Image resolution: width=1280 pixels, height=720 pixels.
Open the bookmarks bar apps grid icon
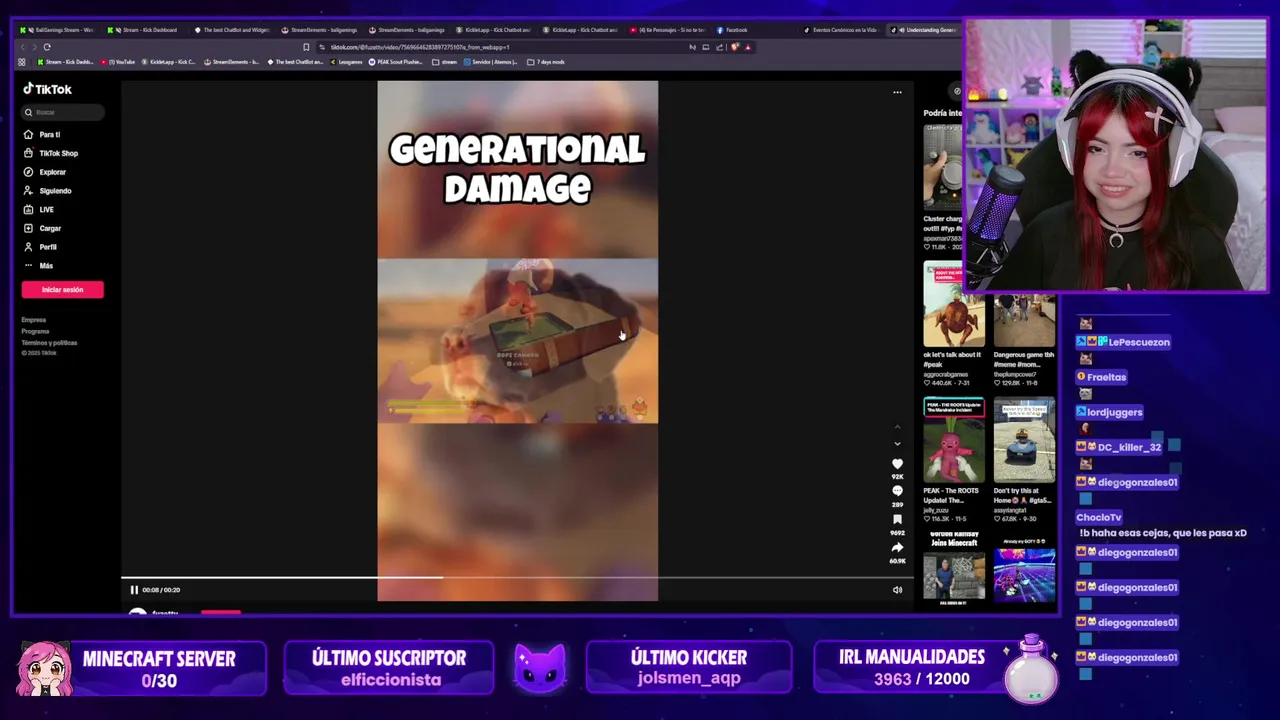(x=22, y=62)
